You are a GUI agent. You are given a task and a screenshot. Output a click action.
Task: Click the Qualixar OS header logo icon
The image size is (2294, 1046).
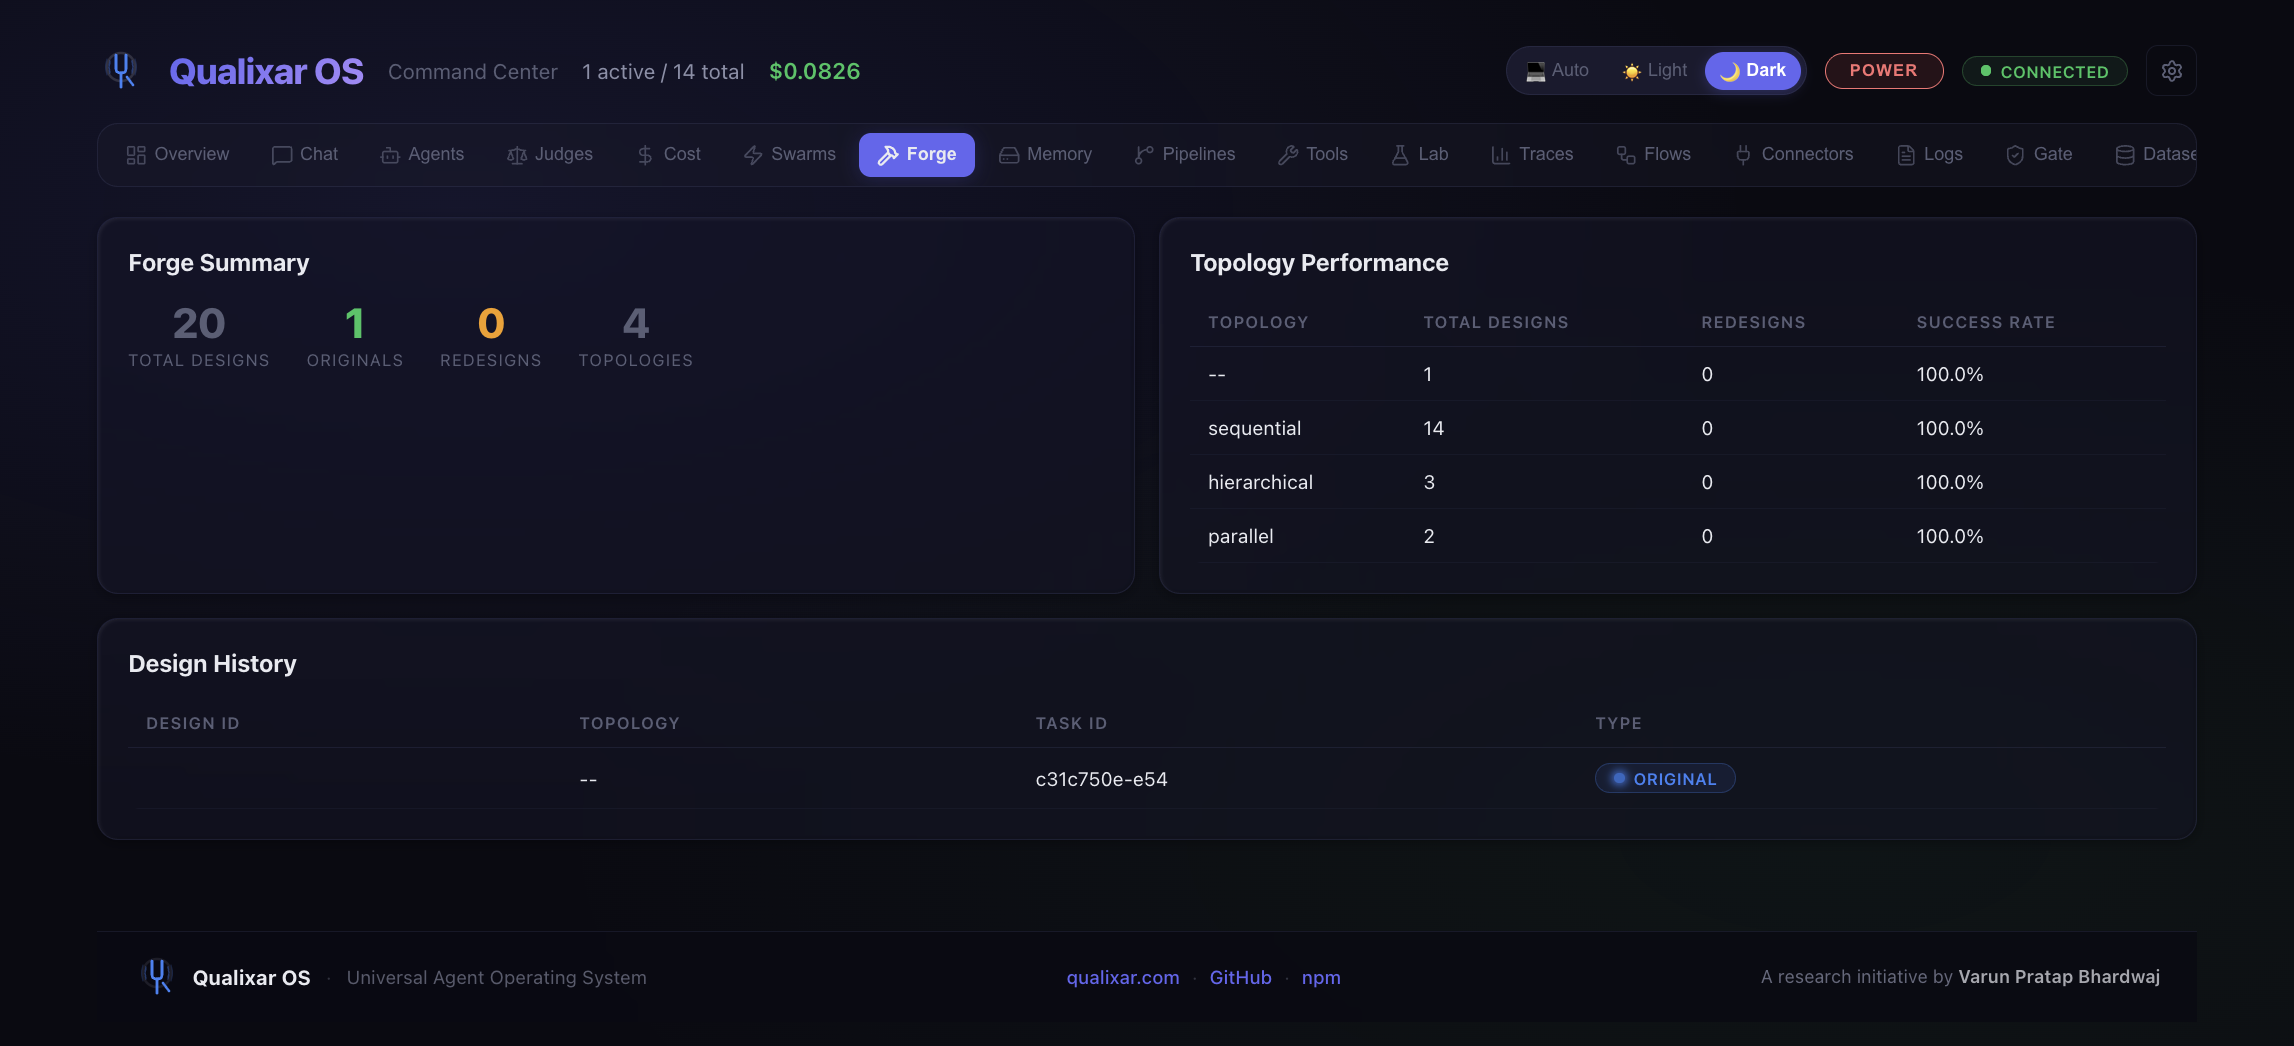click(x=122, y=70)
